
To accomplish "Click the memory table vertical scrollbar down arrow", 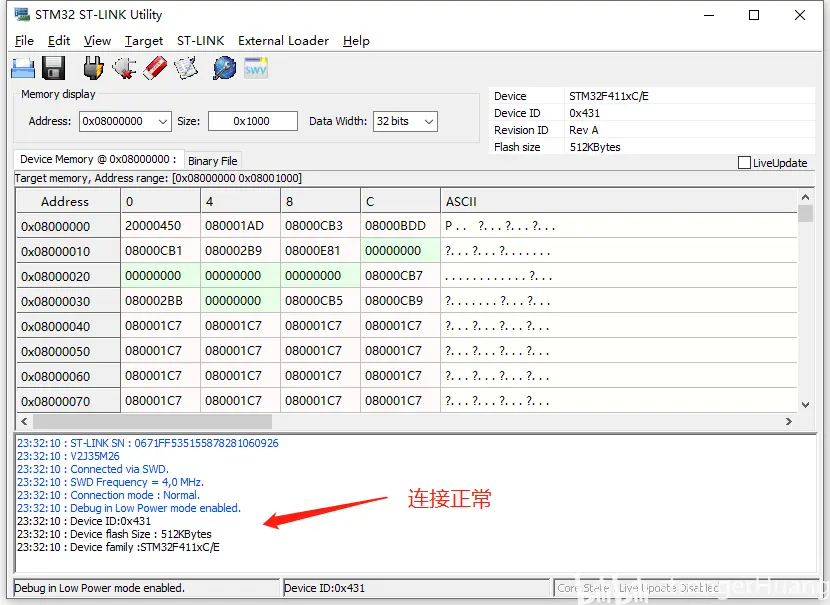I will (x=806, y=404).
